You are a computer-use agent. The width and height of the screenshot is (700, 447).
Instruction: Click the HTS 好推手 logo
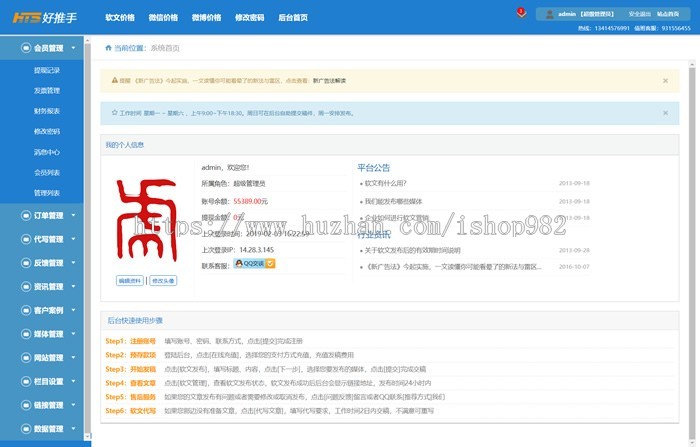(x=45, y=17)
